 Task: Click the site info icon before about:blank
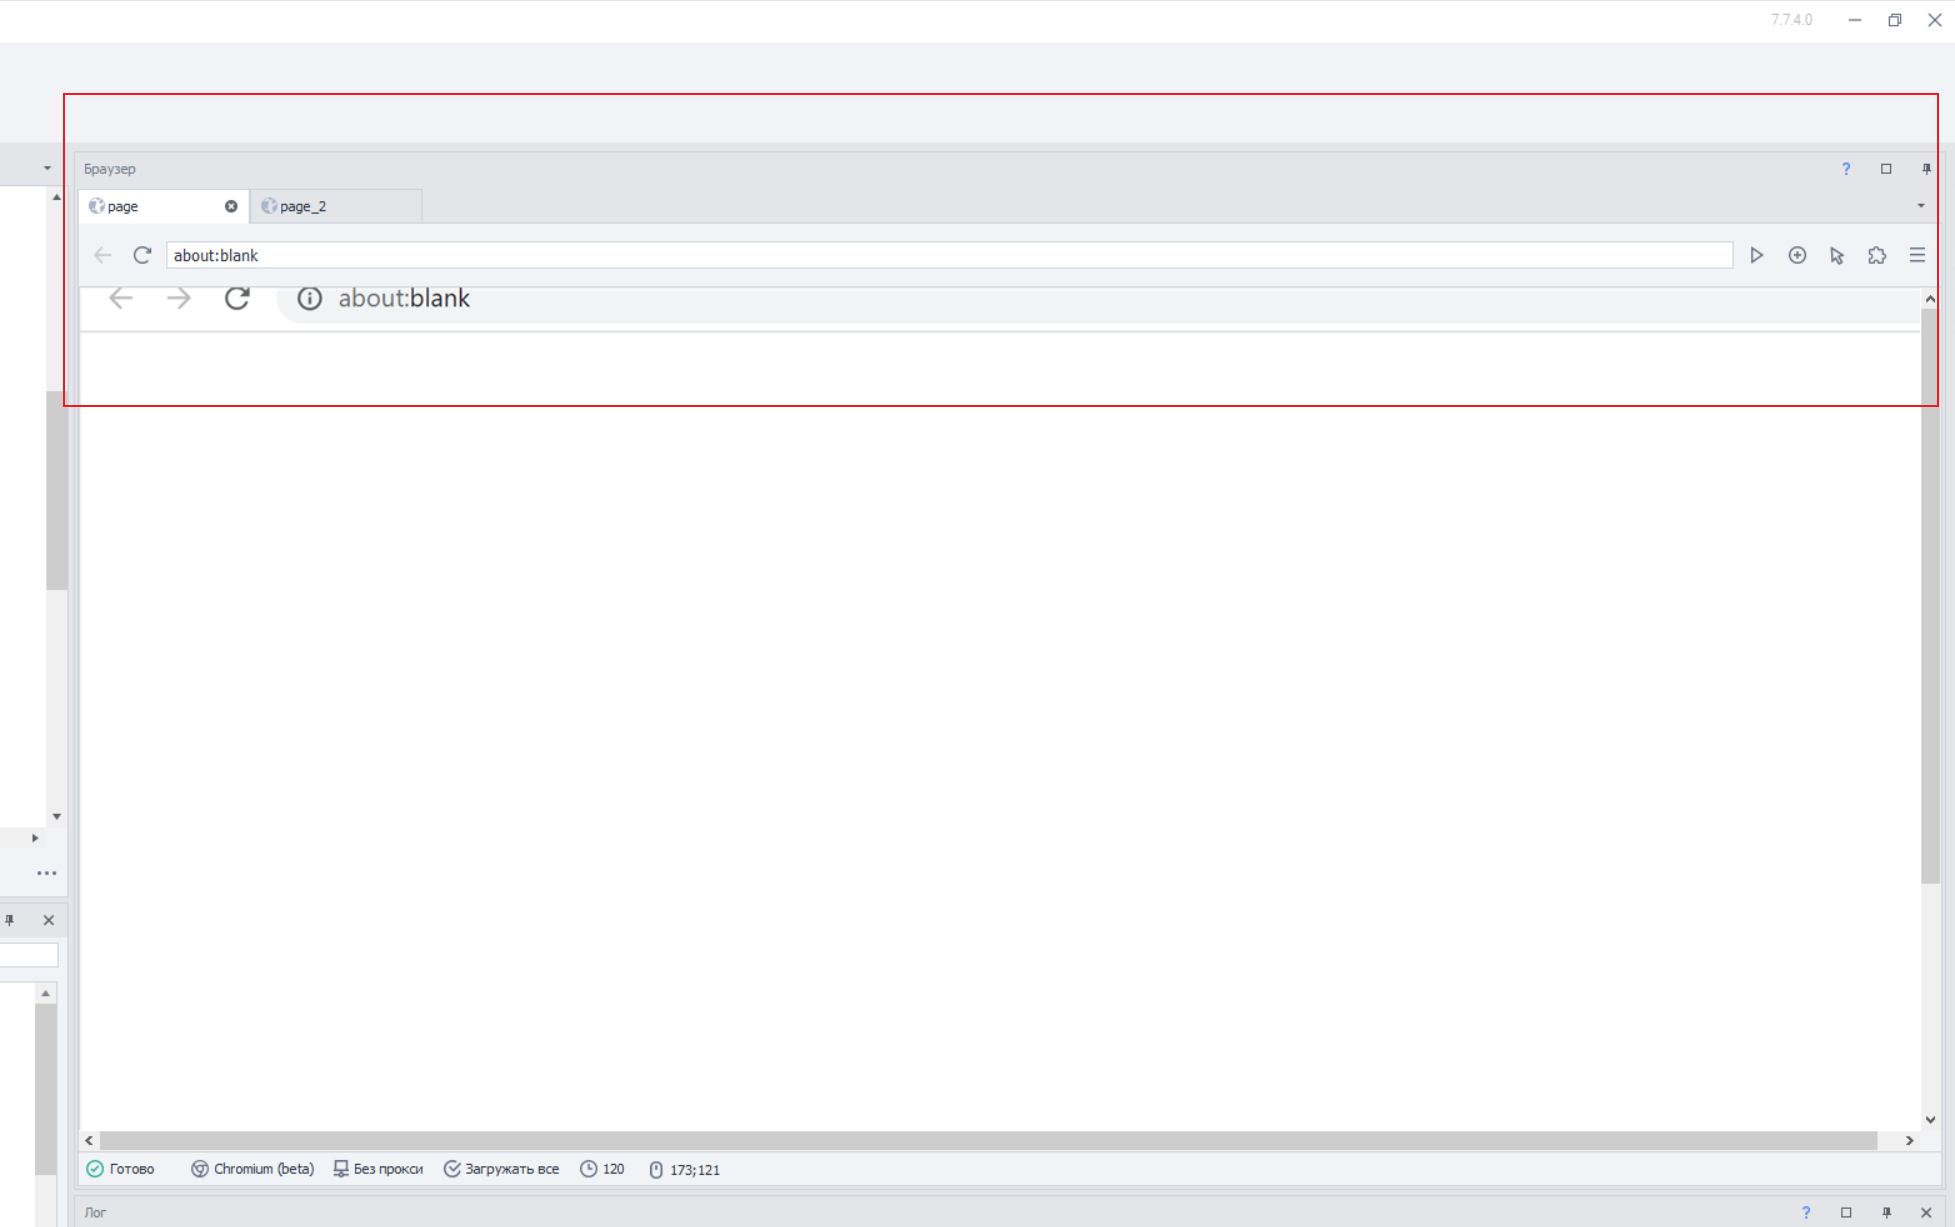click(x=309, y=298)
